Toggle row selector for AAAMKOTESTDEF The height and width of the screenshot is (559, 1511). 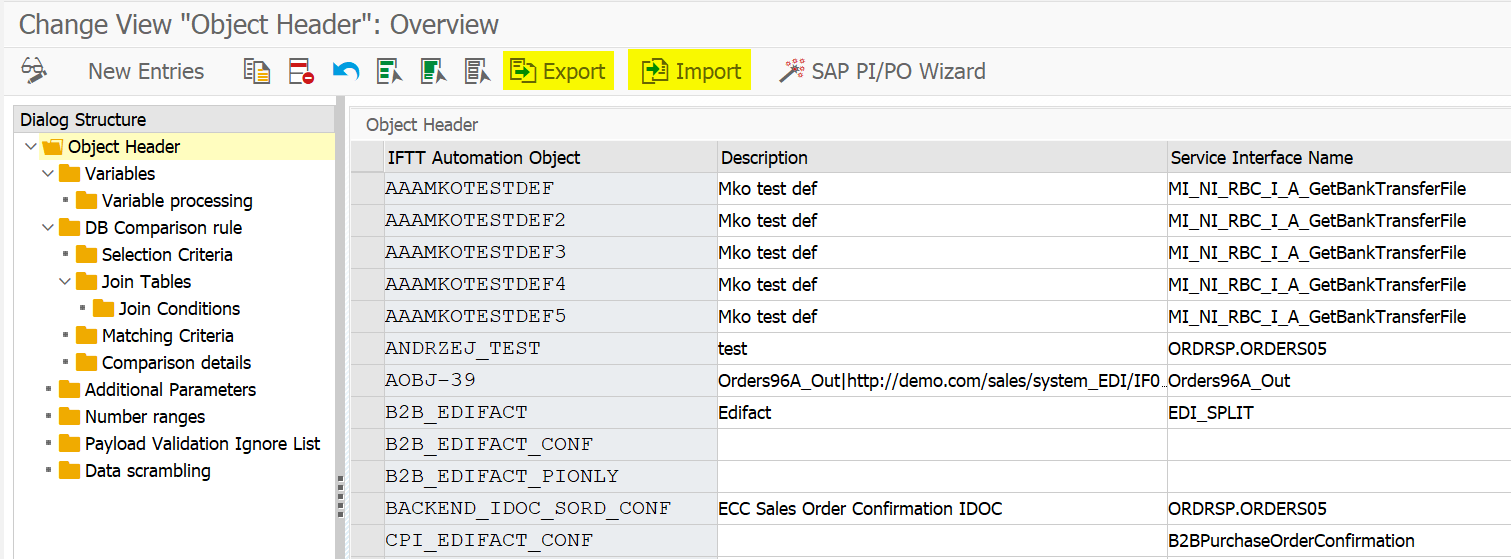[367, 188]
